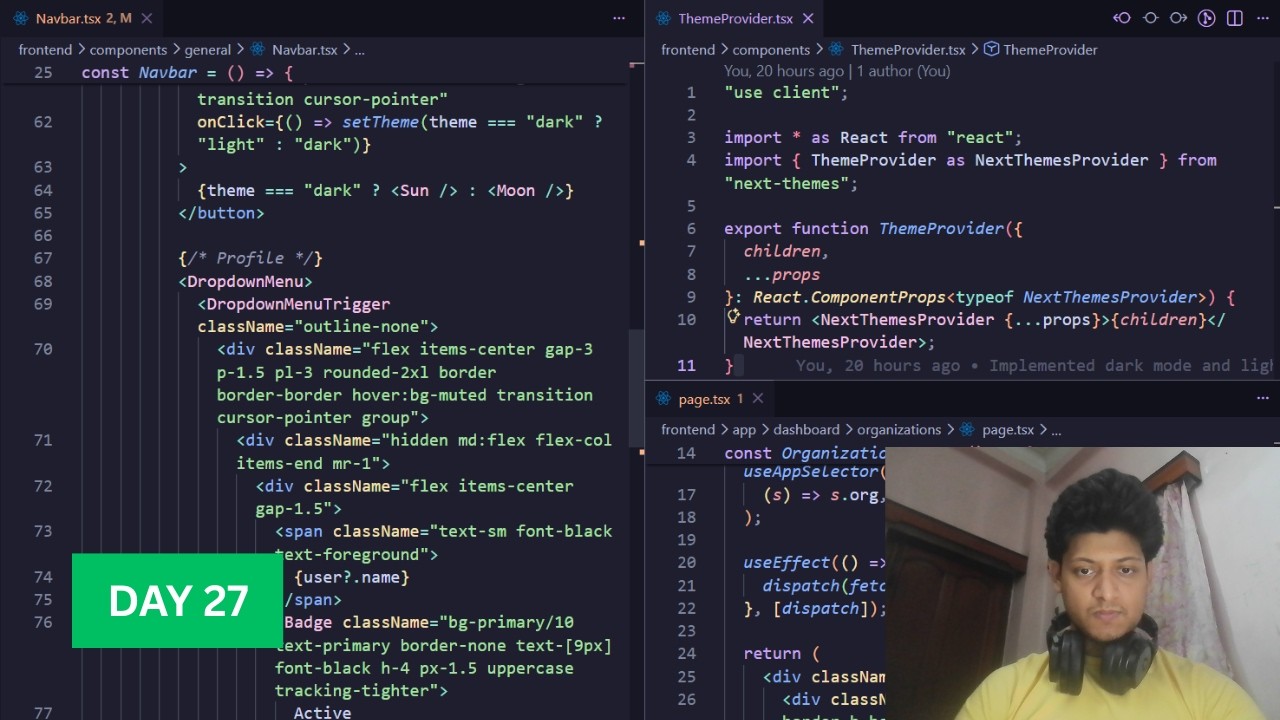This screenshot has width=1280, height=720.
Task: Open the ellipsis breadcrumb in Navbar editor
Action: (360, 49)
